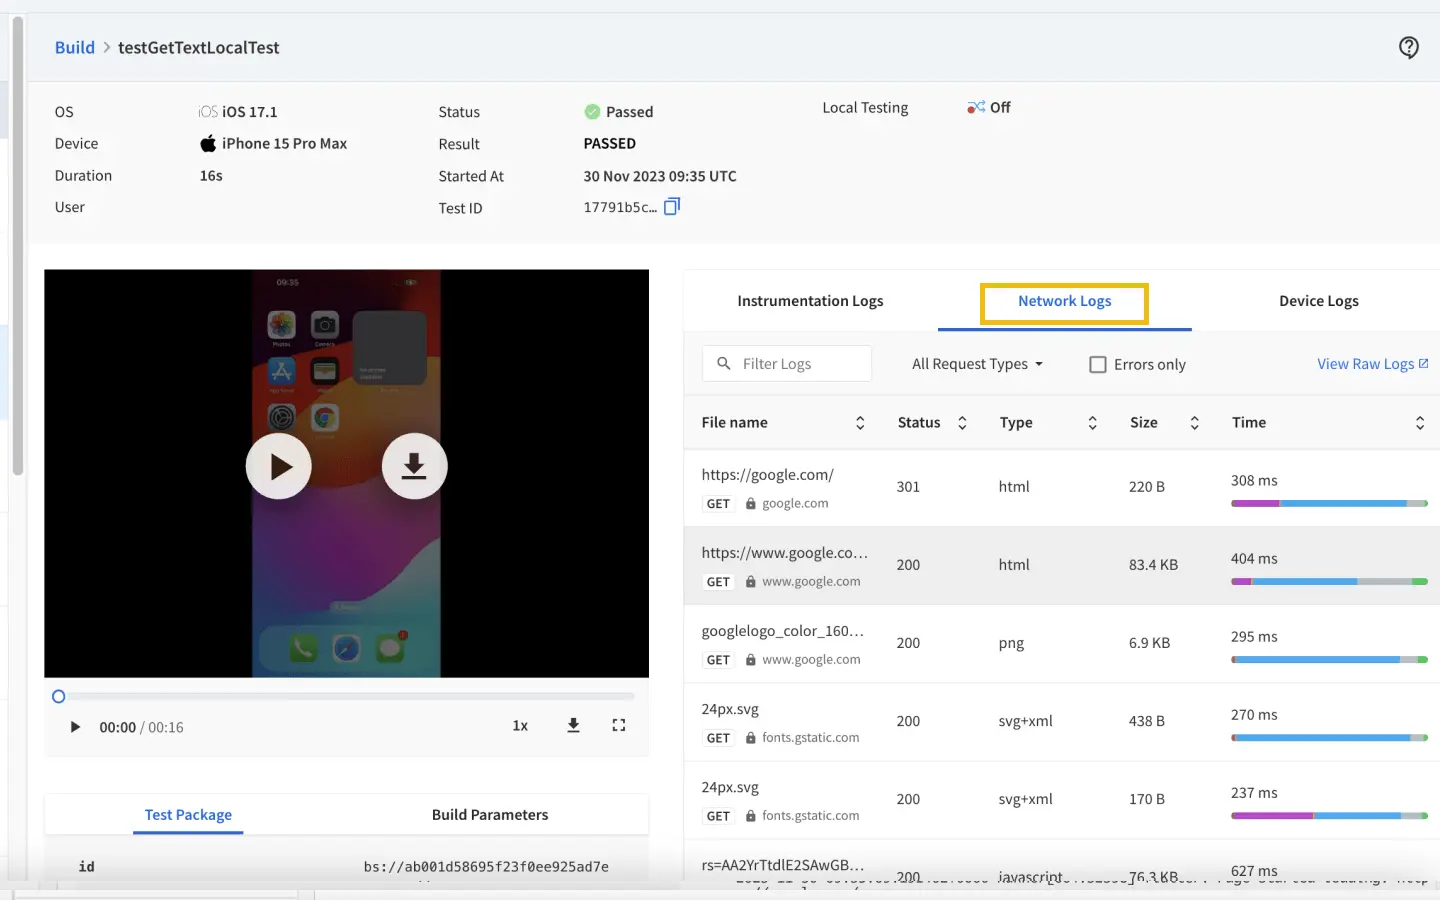This screenshot has height=900, width=1440.
Task: Sort network logs by Status column
Action: click(x=962, y=423)
